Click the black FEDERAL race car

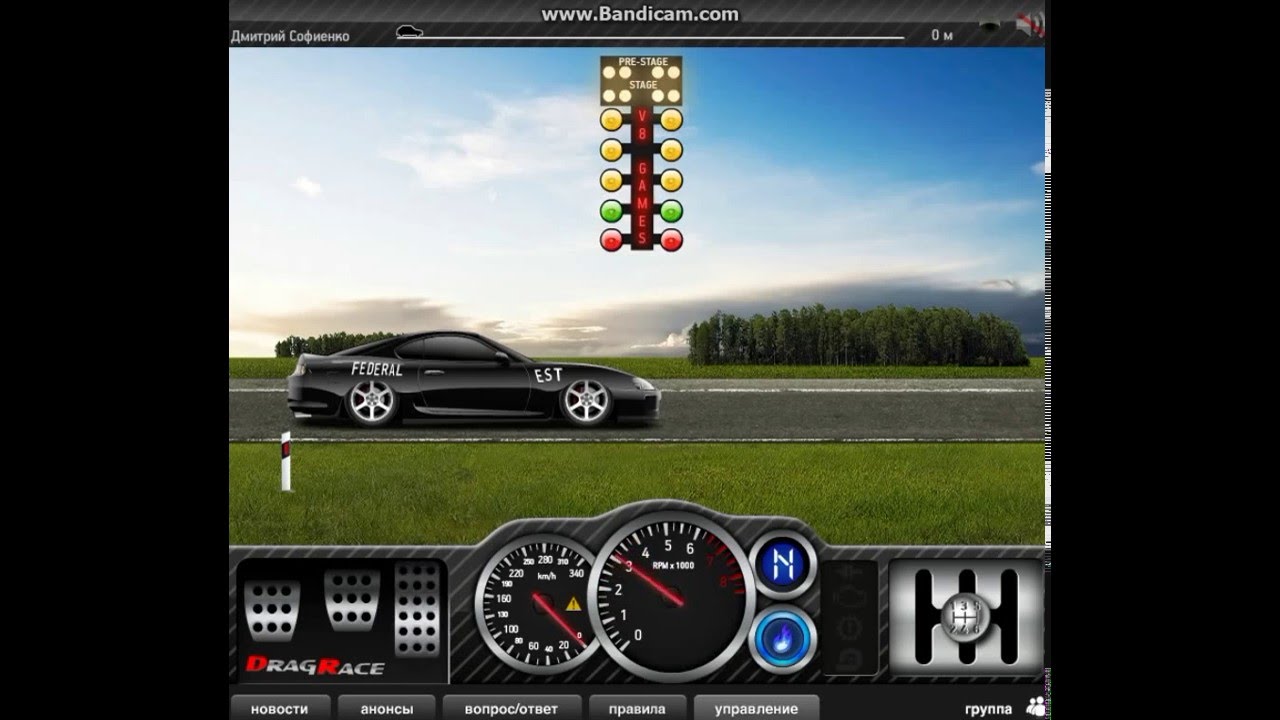(474, 379)
